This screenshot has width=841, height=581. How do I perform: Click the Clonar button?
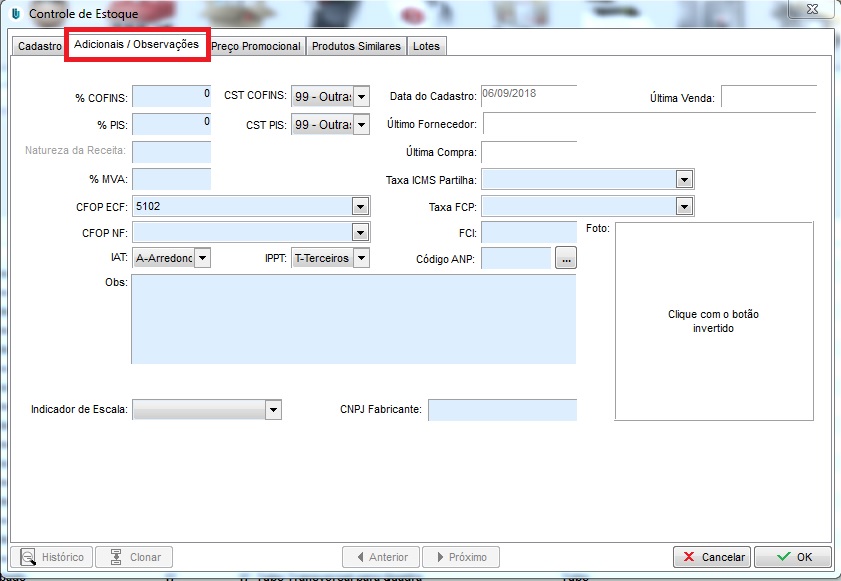tap(134, 557)
